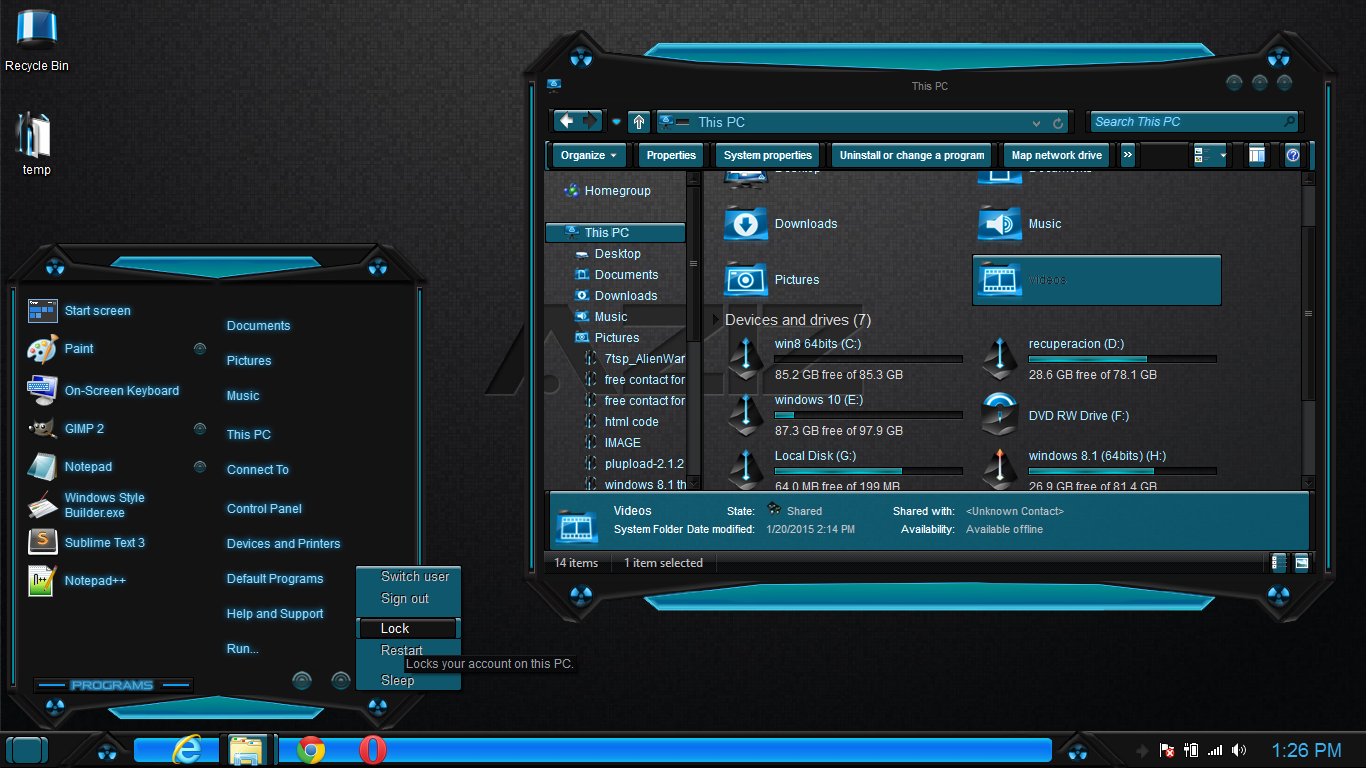This screenshot has height=768, width=1366.
Task: Open the Pictures link in the start menu
Action: (249, 361)
